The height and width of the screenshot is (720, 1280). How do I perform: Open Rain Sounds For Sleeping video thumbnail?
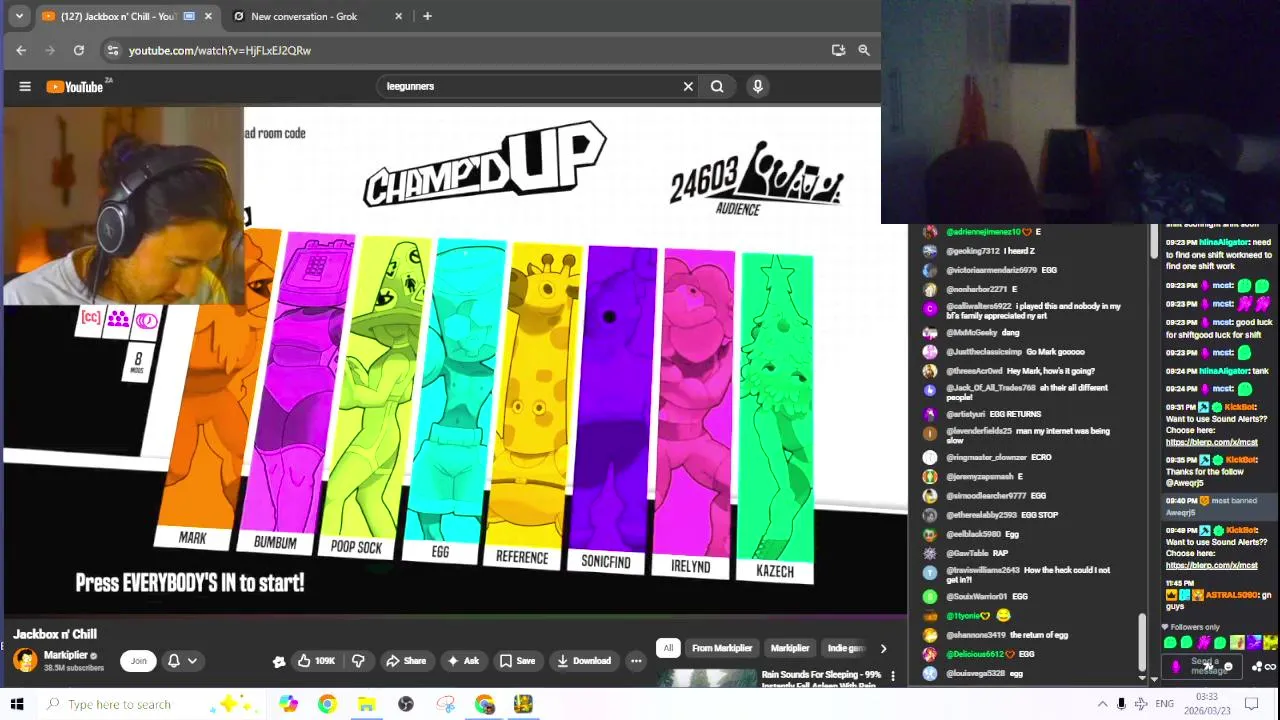707,678
